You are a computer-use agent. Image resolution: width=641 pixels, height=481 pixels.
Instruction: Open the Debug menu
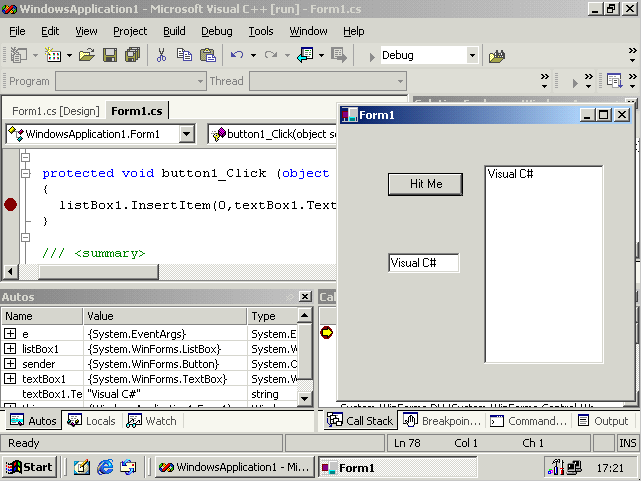pos(217,31)
